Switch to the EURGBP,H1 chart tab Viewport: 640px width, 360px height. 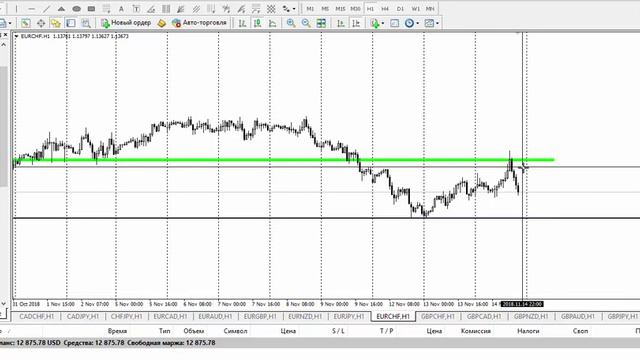pos(260,316)
